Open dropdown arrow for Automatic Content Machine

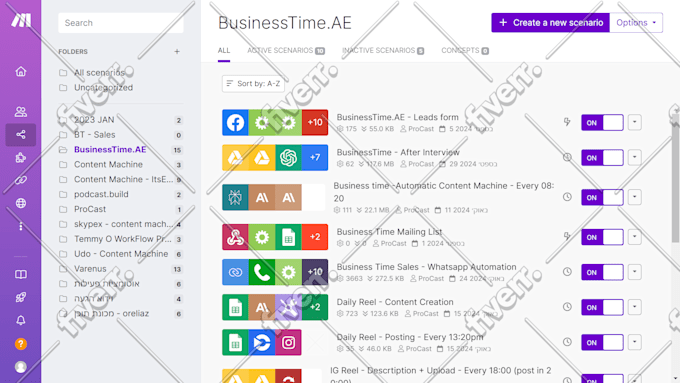(x=634, y=197)
